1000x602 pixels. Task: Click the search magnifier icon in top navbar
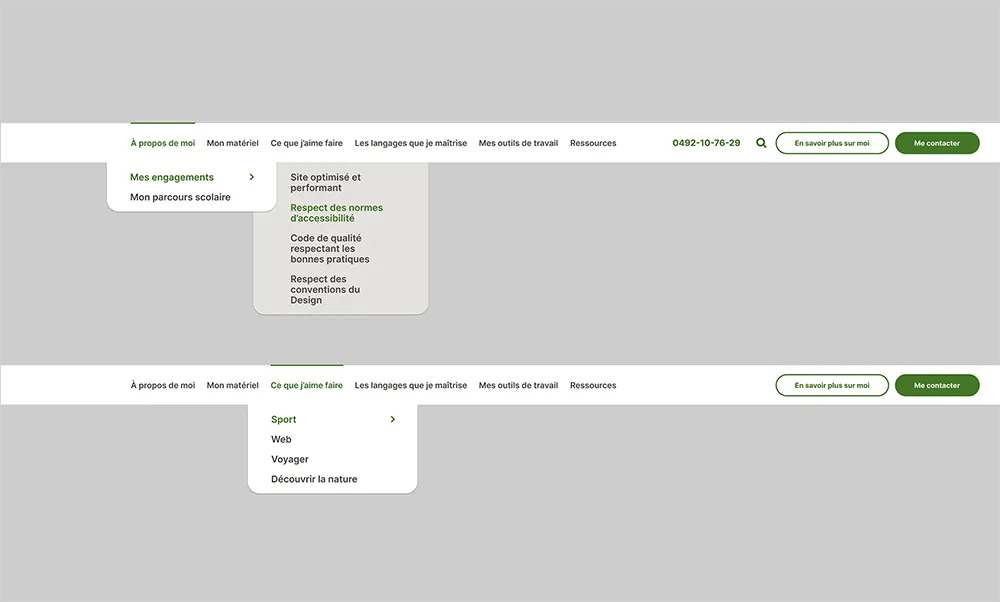[761, 143]
